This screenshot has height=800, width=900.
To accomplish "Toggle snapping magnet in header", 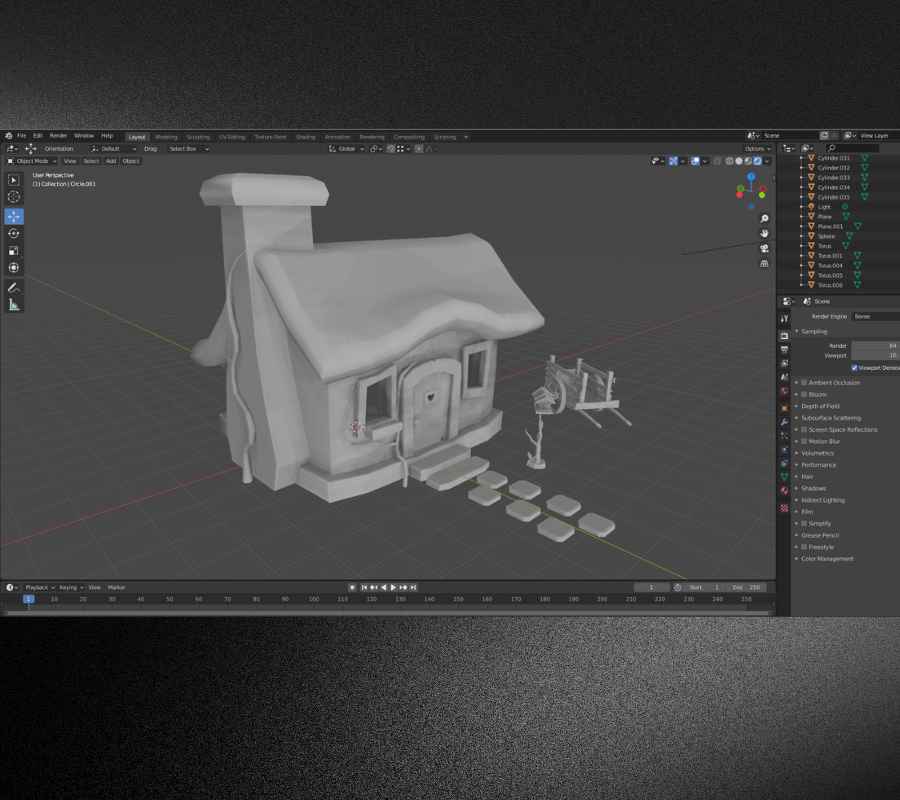I will point(390,149).
